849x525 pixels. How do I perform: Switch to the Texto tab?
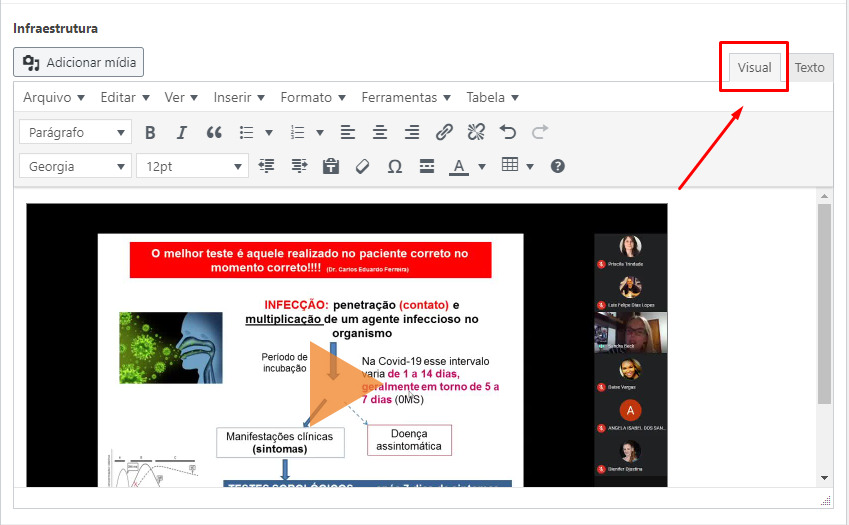810,67
